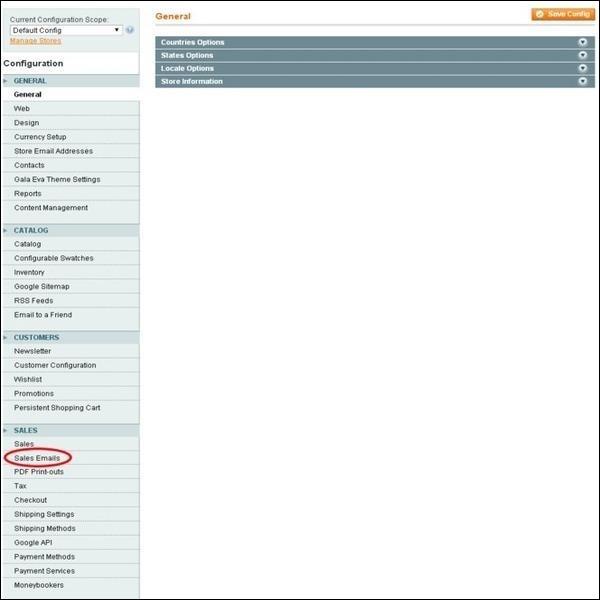Open the Default Config scope dropdown
Viewport: 600px width, 600px height.
[x=66, y=30]
